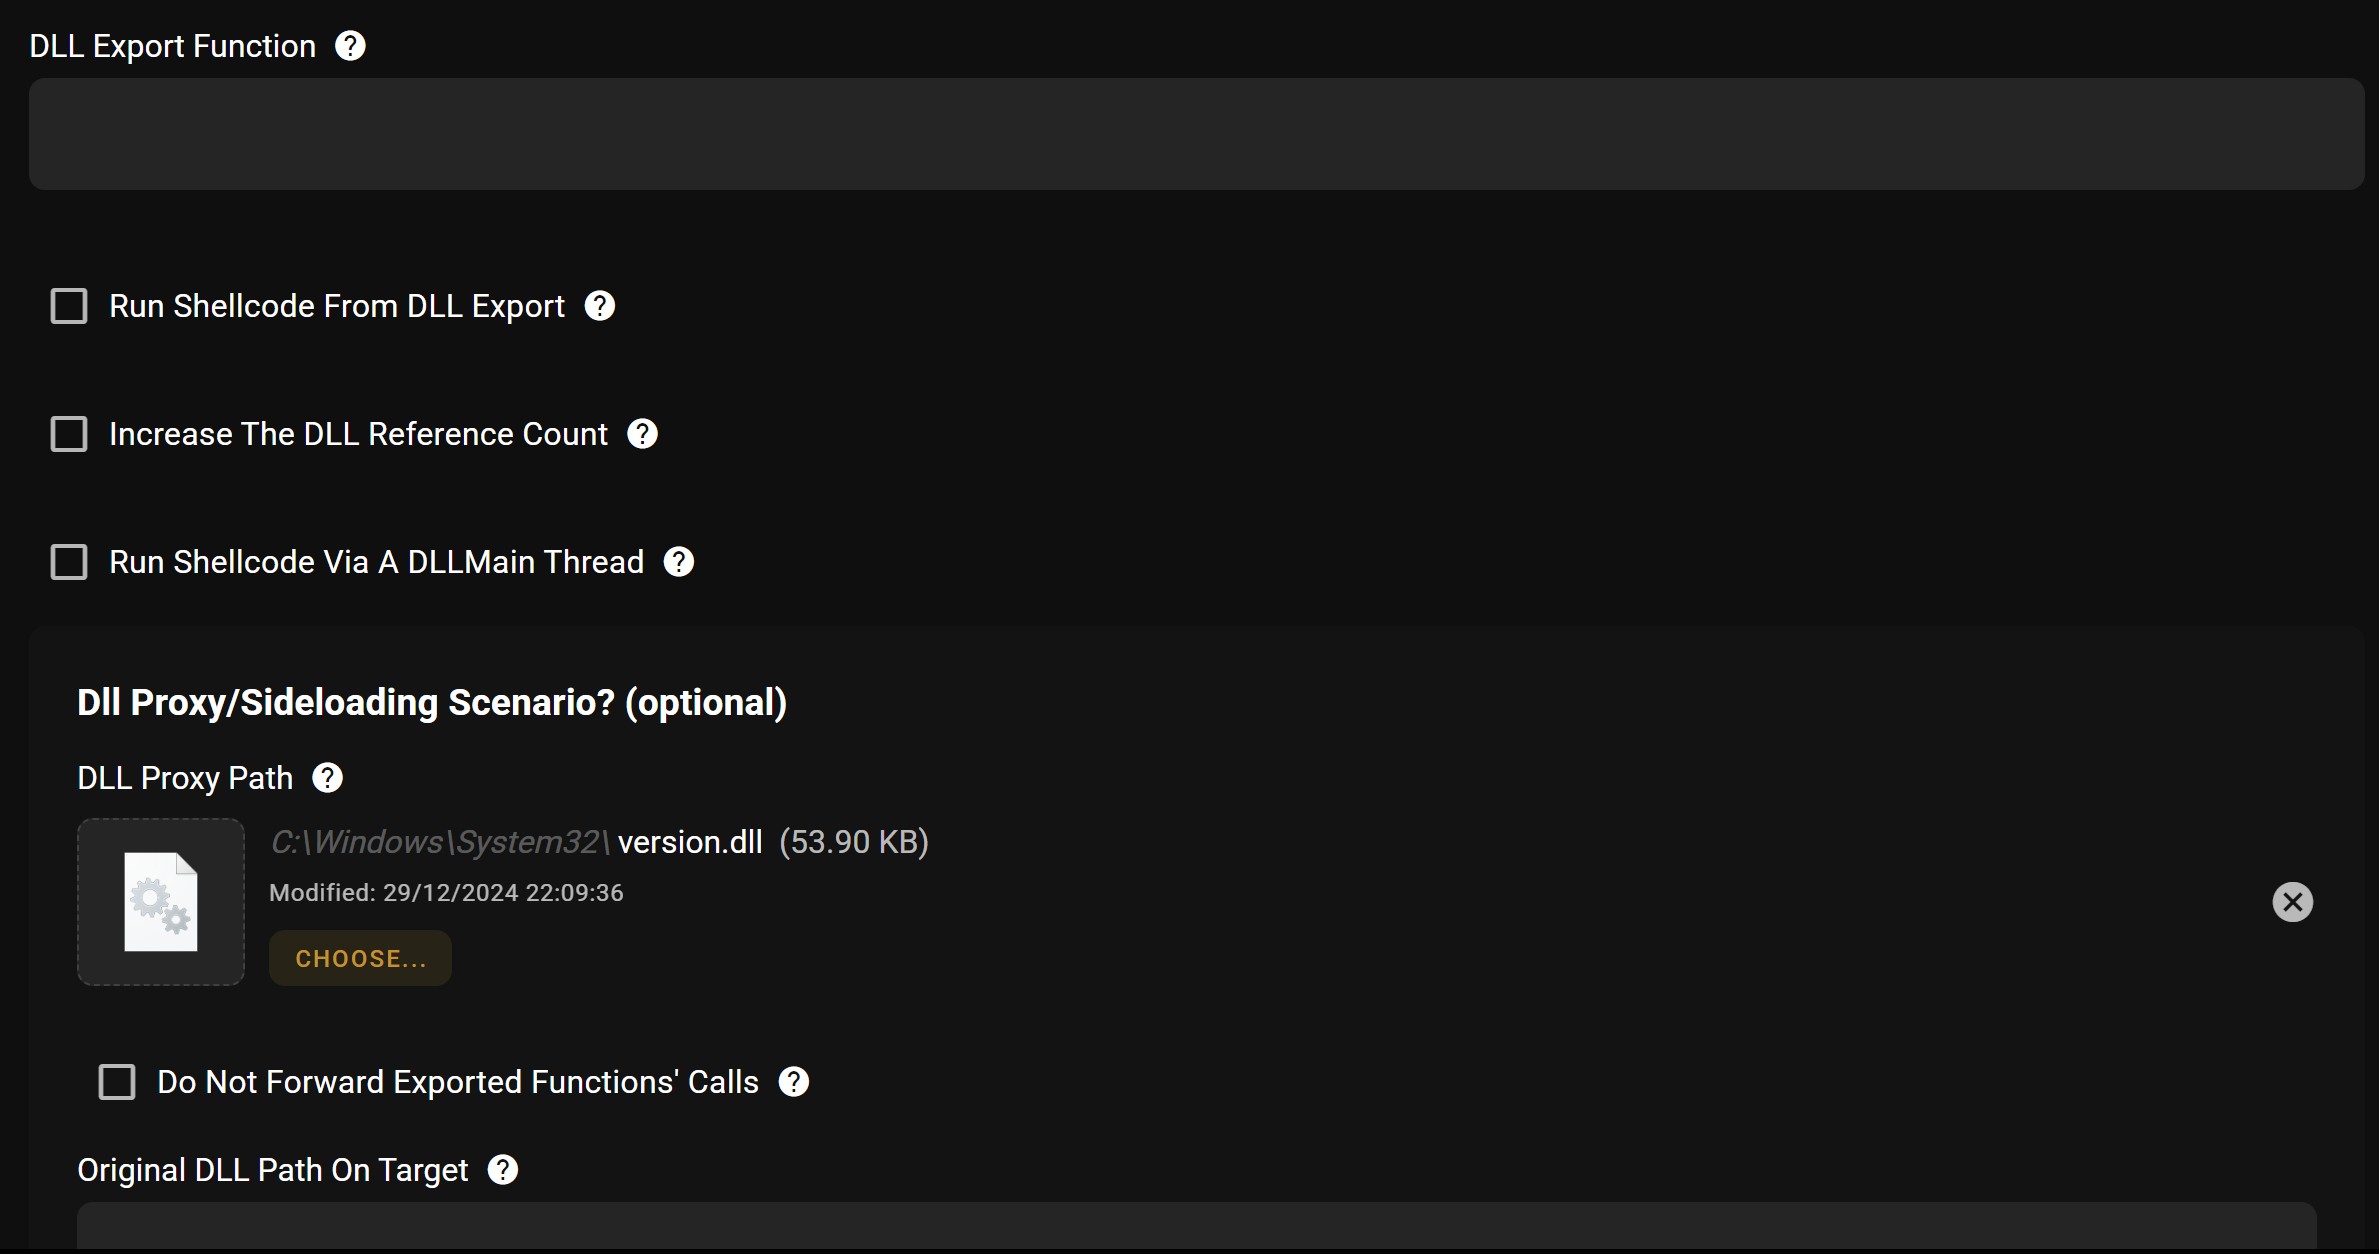Viewport: 2379px width, 1254px height.
Task: Click the Increase The DLL Reference Count label
Action: point(358,434)
